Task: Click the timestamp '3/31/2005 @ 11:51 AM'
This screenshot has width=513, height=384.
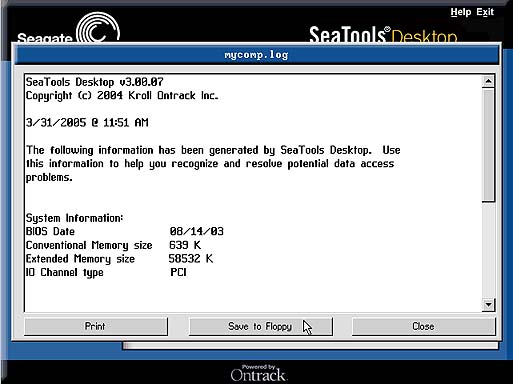Action: tap(87, 123)
